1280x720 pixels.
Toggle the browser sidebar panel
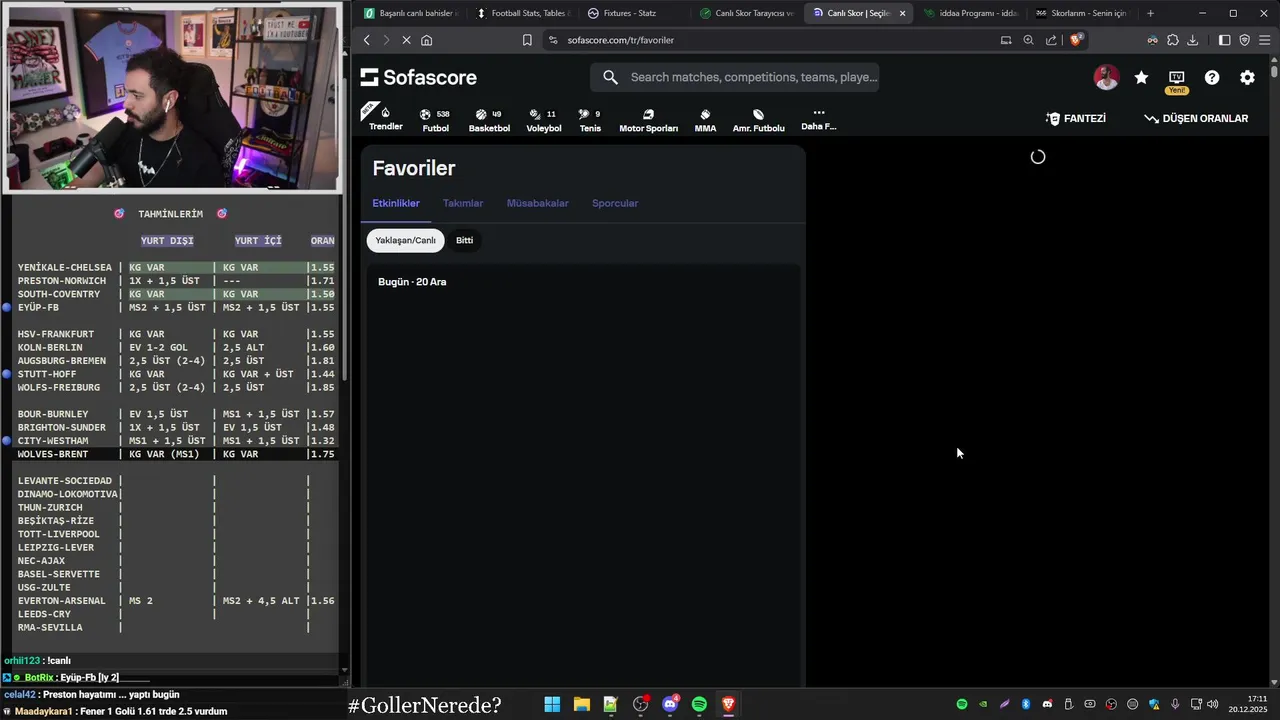1224,40
